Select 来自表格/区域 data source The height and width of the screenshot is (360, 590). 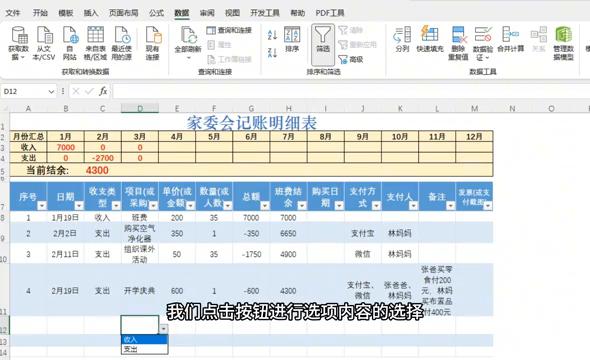[95, 43]
